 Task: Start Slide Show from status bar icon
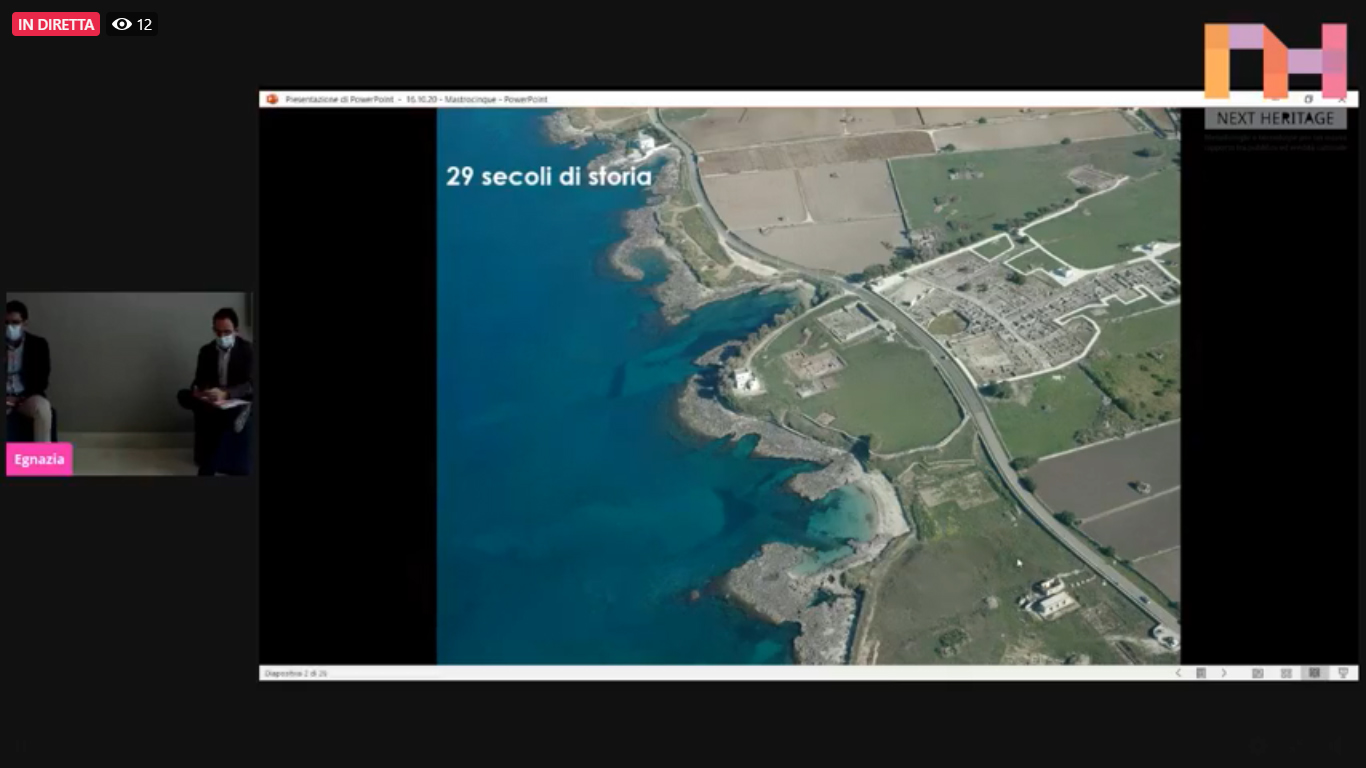click(1343, 673)
